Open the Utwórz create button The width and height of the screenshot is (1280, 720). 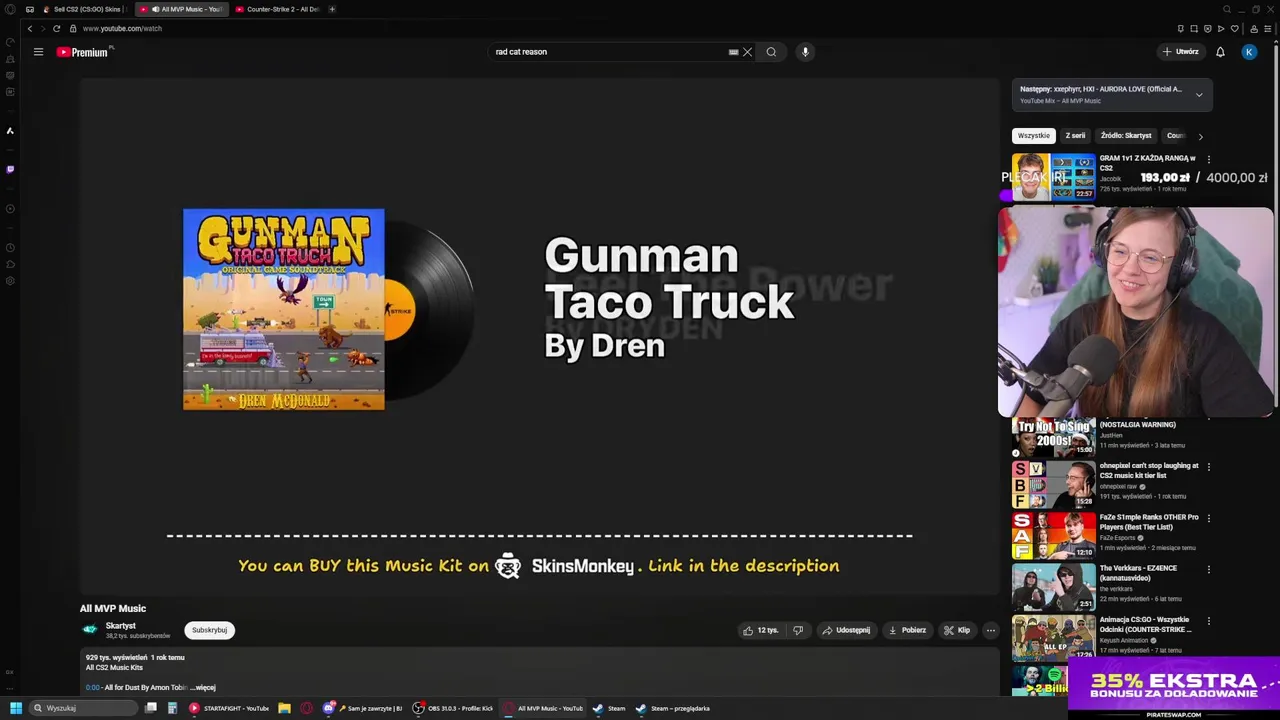(x=1180, y=52)
